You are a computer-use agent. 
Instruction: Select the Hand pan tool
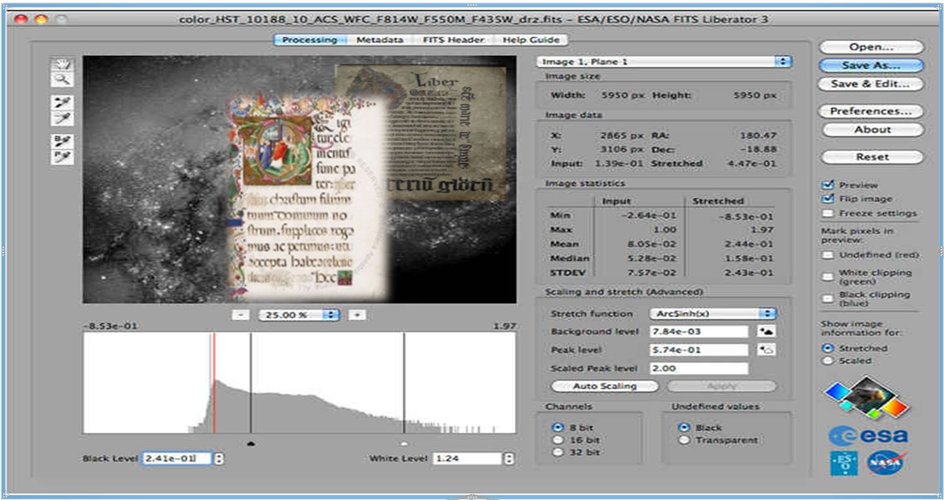tap(63, 64)
